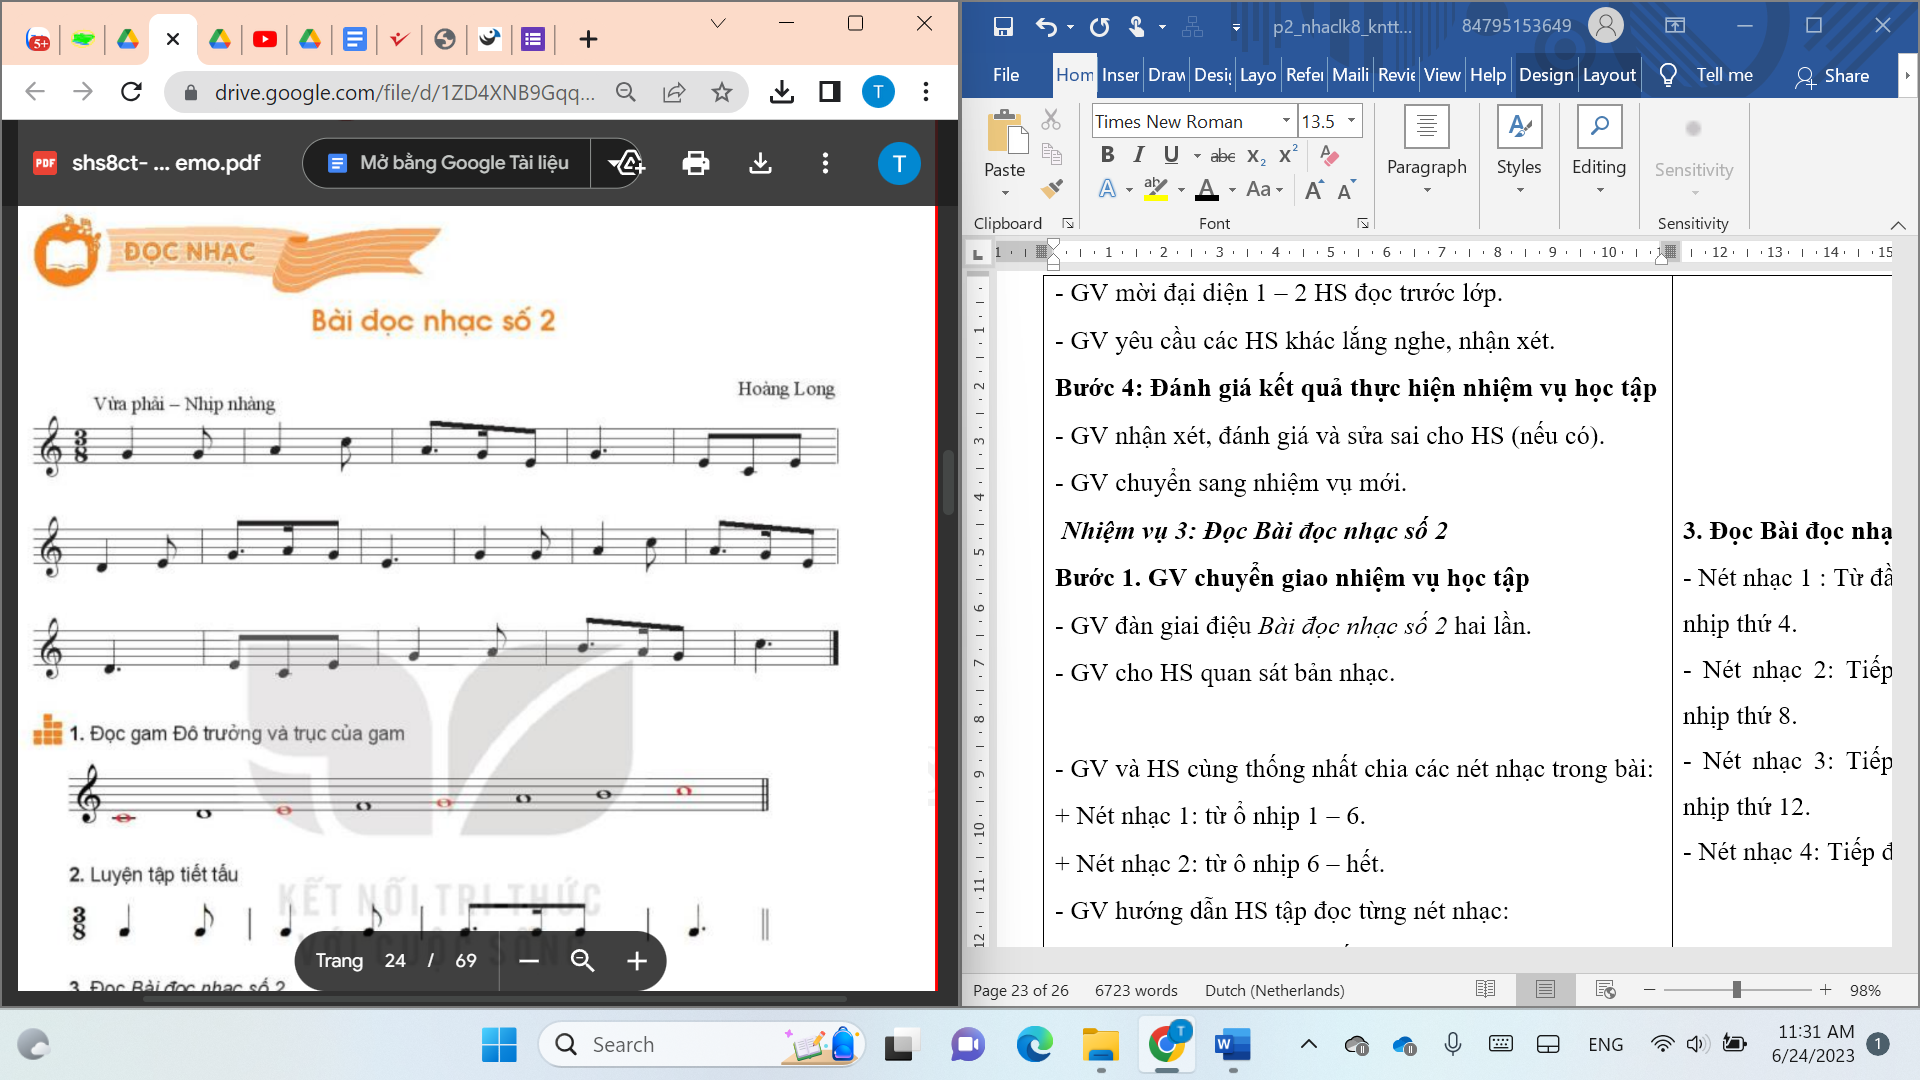Bookmark this page with star
This screenshot has width=1920, height=1080.
[722, 92]
